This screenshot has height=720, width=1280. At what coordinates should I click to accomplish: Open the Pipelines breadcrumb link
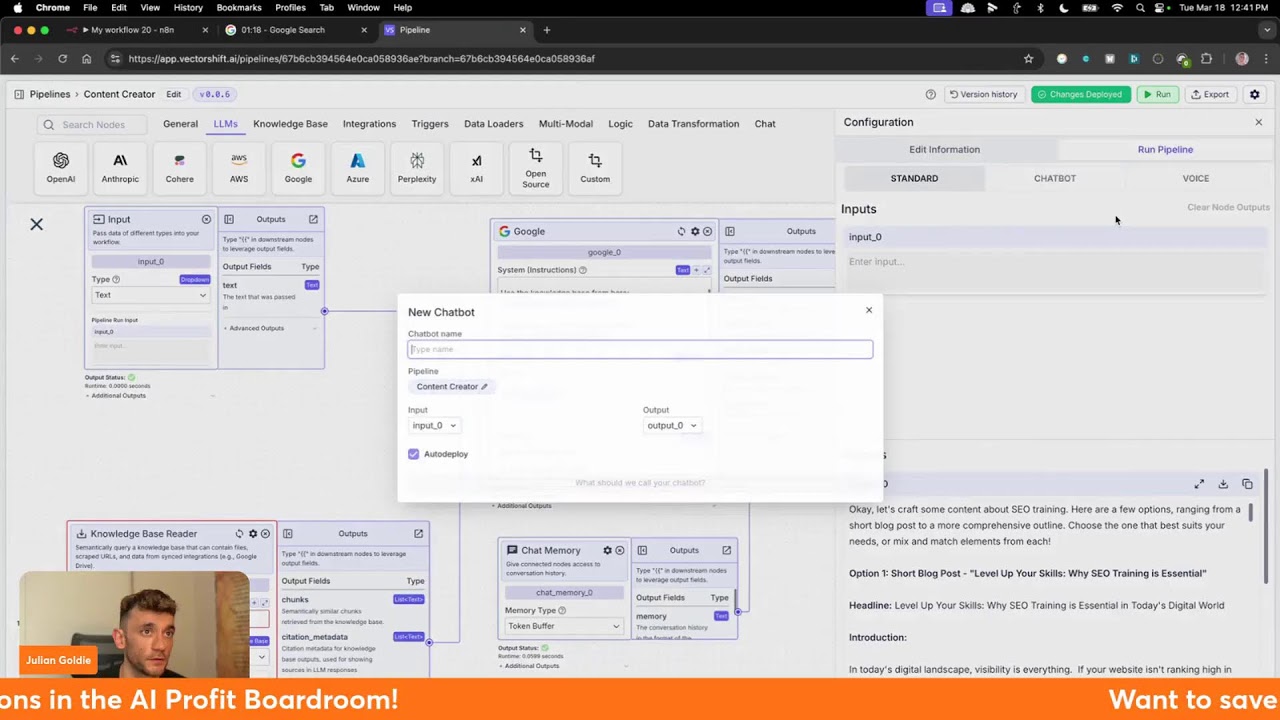pos(50,94)
